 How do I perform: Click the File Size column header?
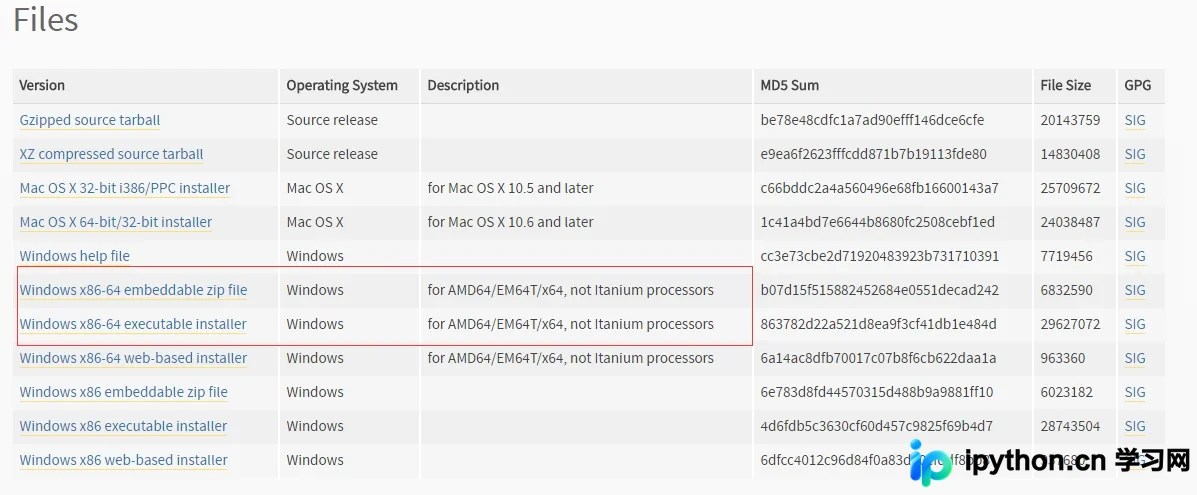point(1066,86)
